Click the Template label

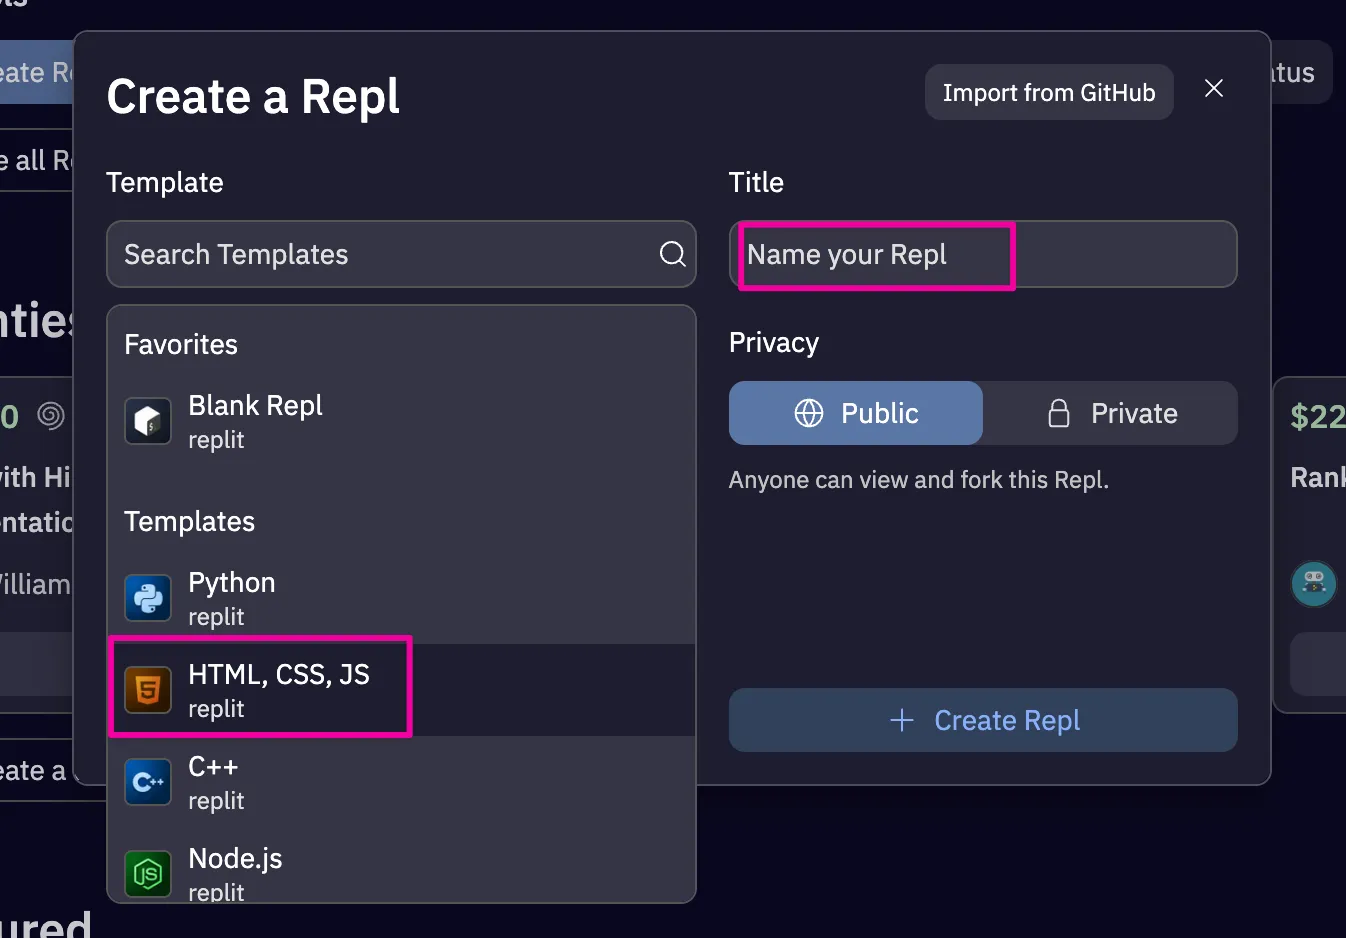coord(165,182)
